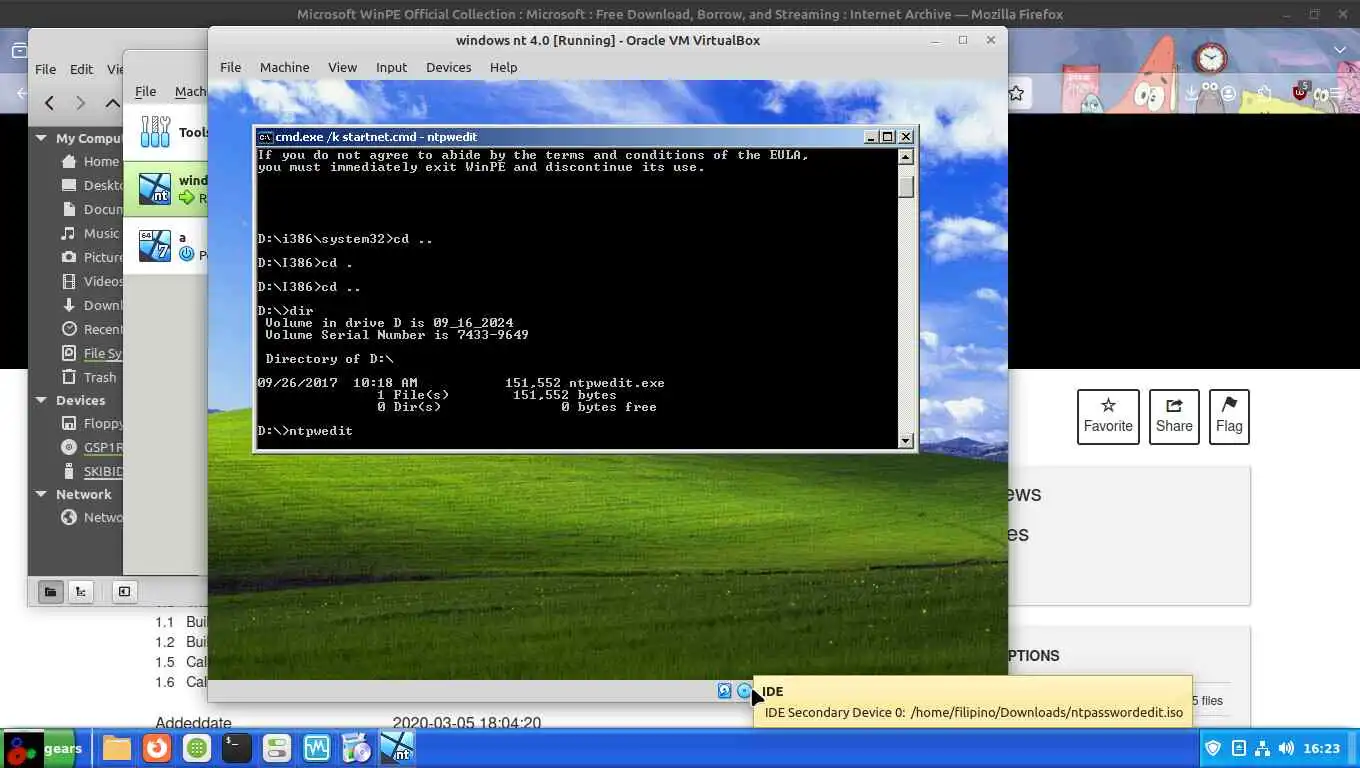This screenshot has width=1360, height=768.
Task: Open File System in sidebar
Action: coord(91,353)
